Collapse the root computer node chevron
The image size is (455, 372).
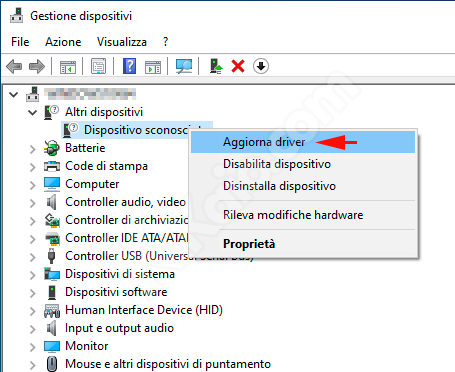pos(14,95)
